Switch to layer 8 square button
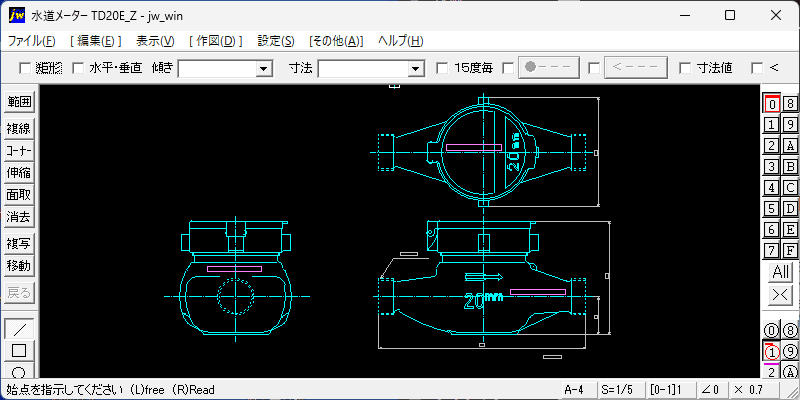The width and height of the screenshot is (800, 400). [790, 104]
